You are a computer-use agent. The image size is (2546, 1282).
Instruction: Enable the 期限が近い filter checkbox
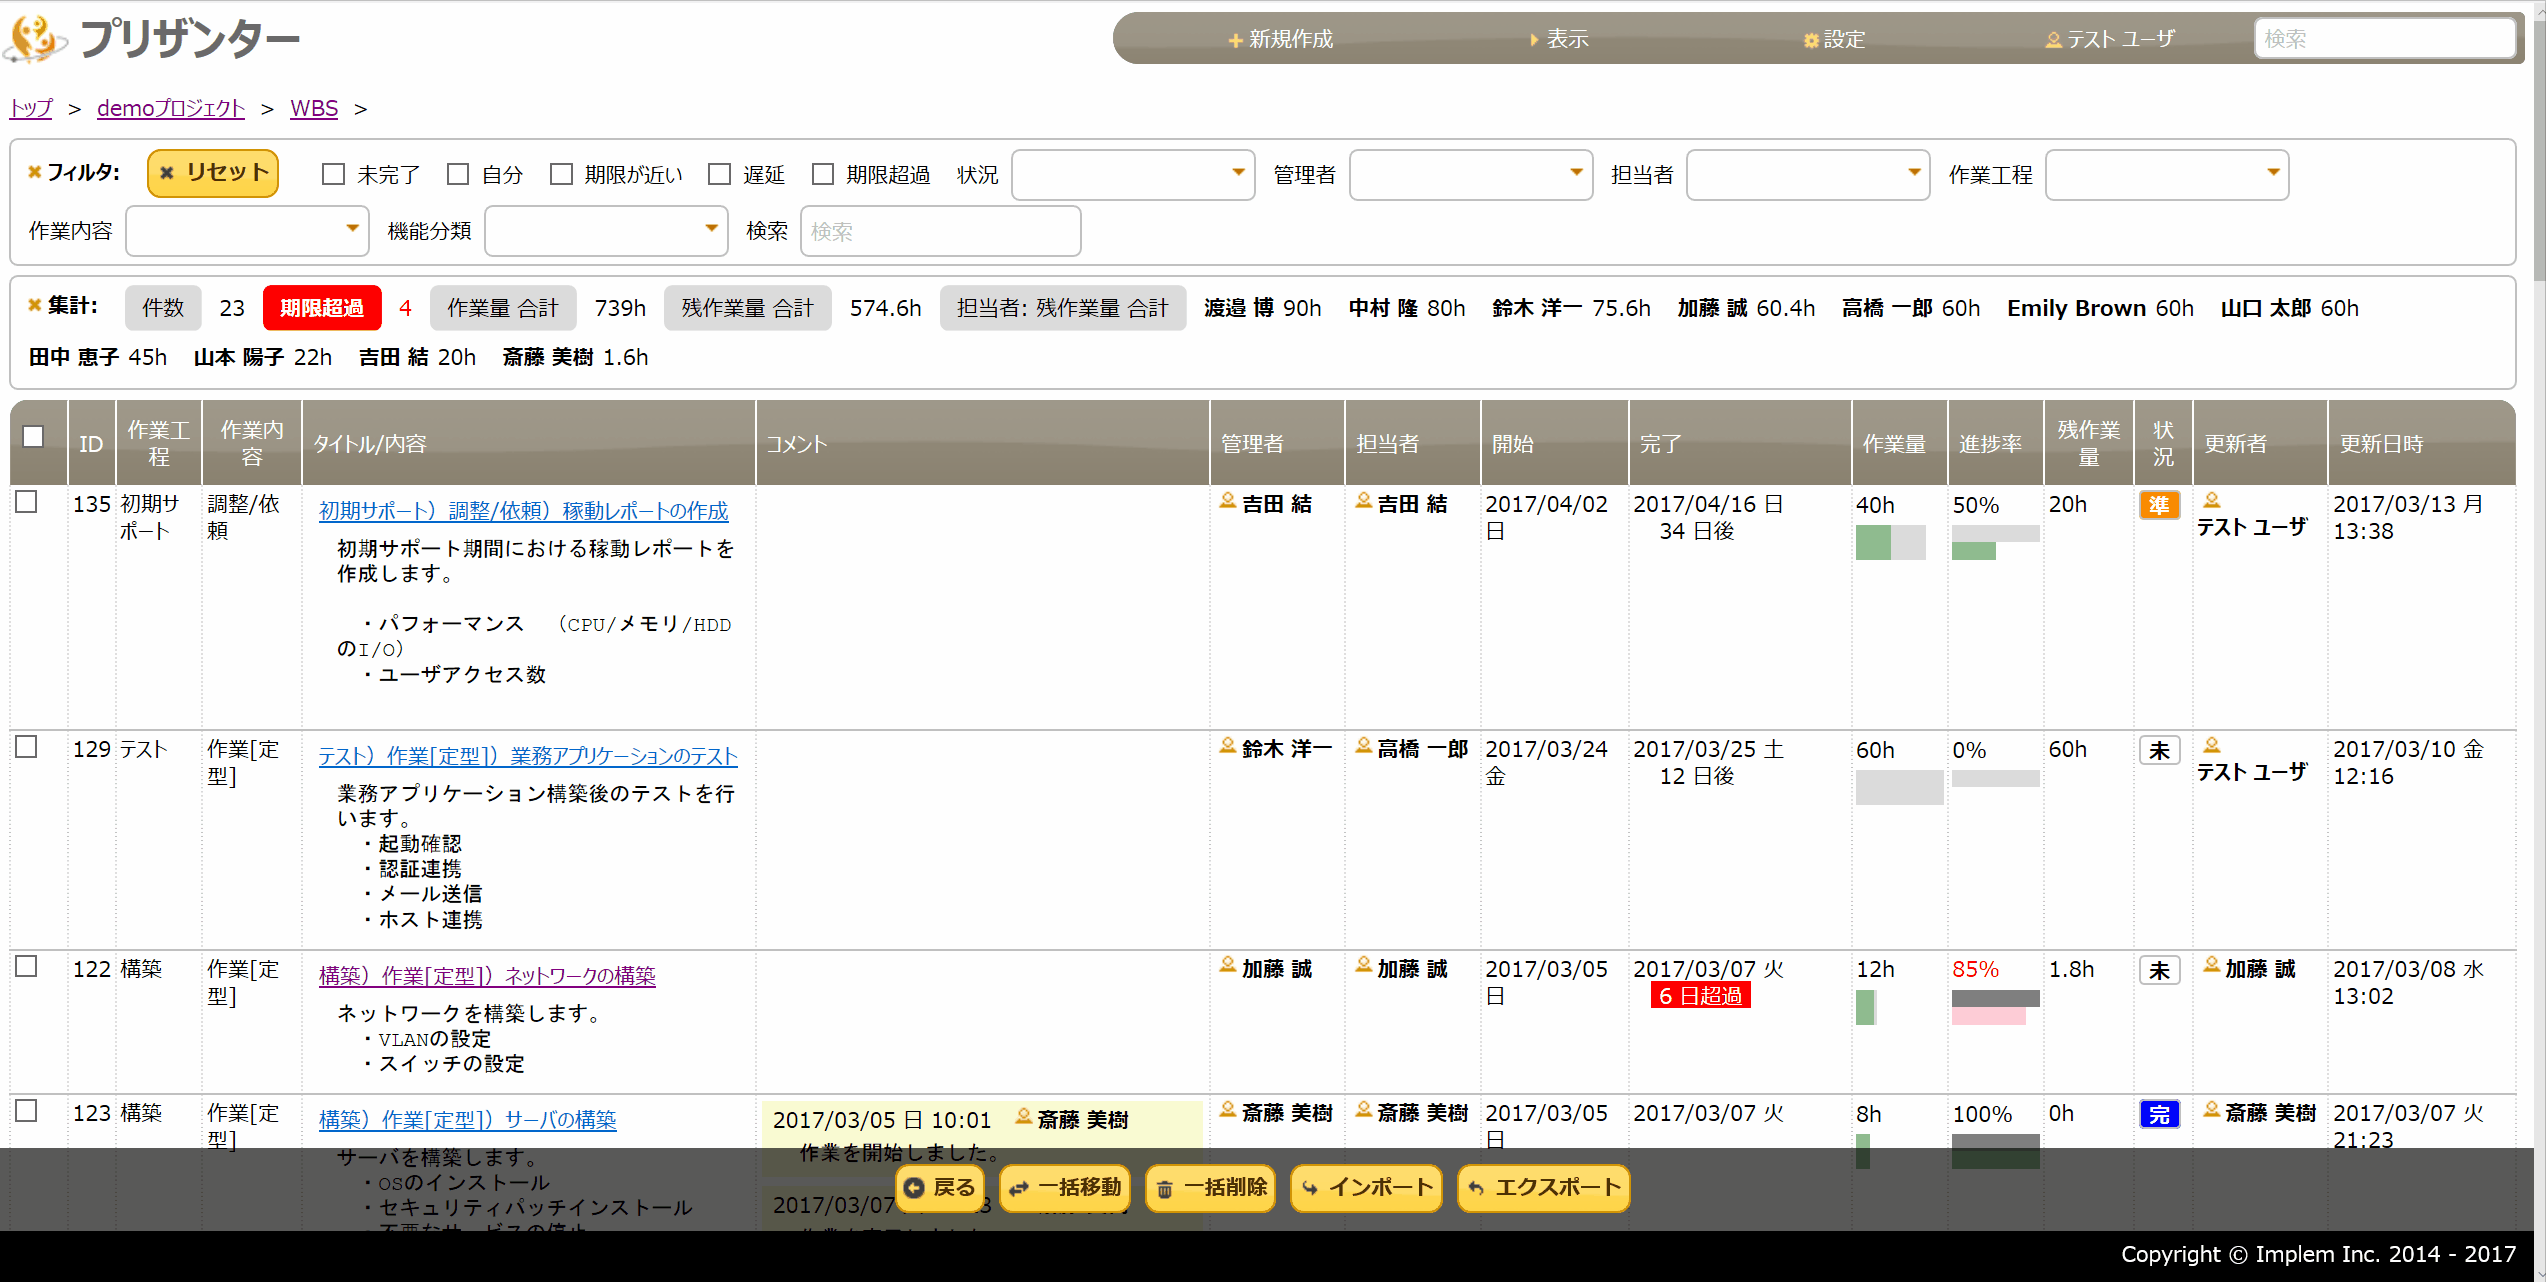[x=561, y=174]
